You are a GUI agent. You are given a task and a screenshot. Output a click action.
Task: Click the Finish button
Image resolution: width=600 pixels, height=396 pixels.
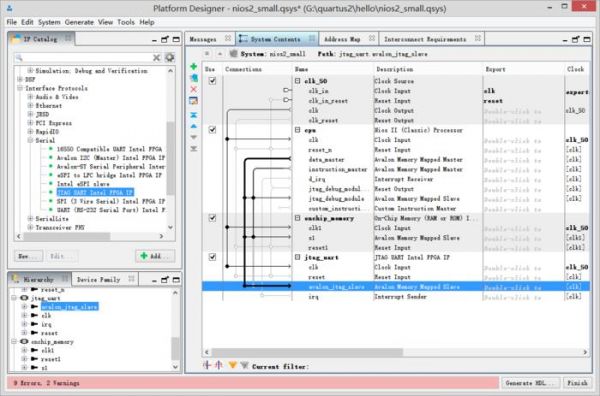(x=577, y=383)
